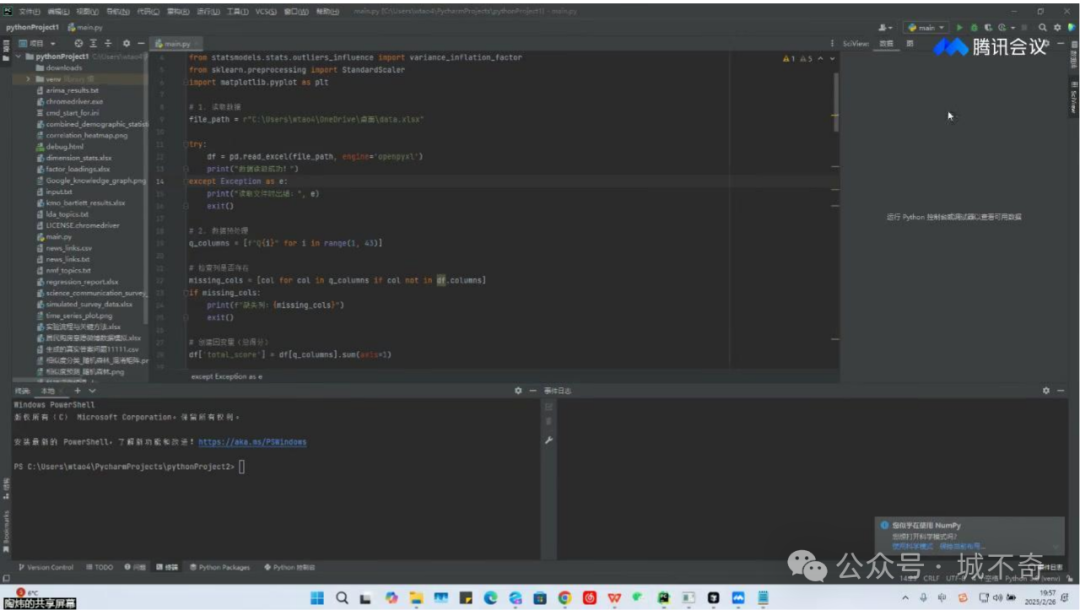
Task: Click the user account icon in toolbar
Action: click(x=884, y=28)
